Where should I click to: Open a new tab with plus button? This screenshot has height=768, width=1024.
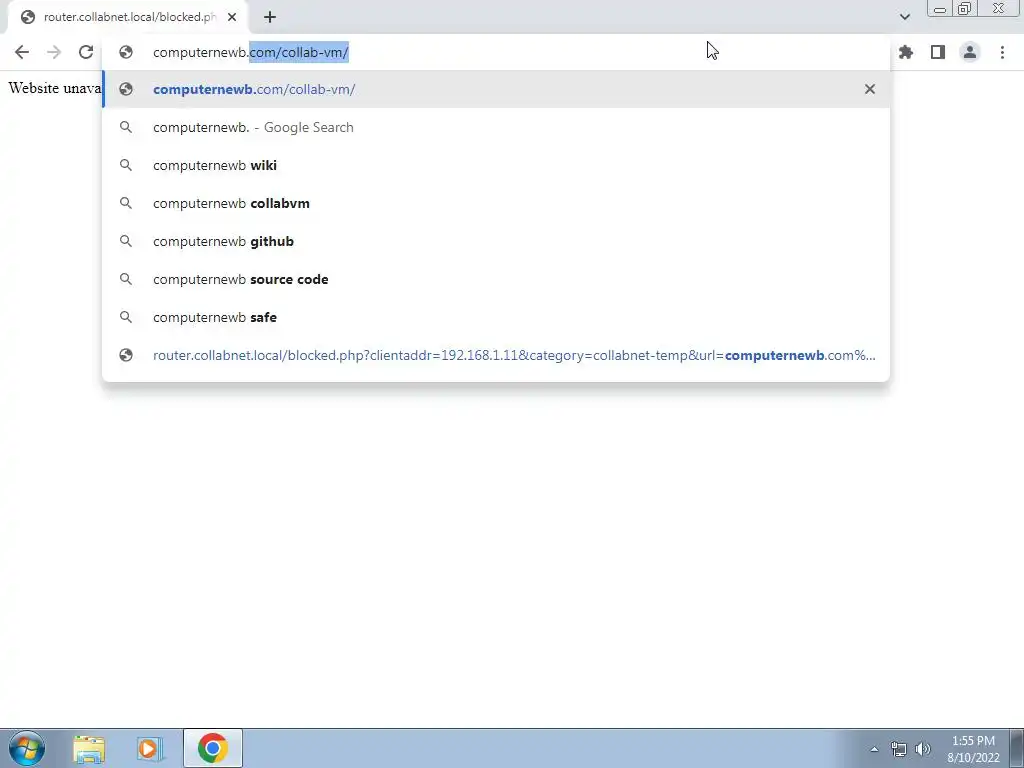tap(270, 17)
